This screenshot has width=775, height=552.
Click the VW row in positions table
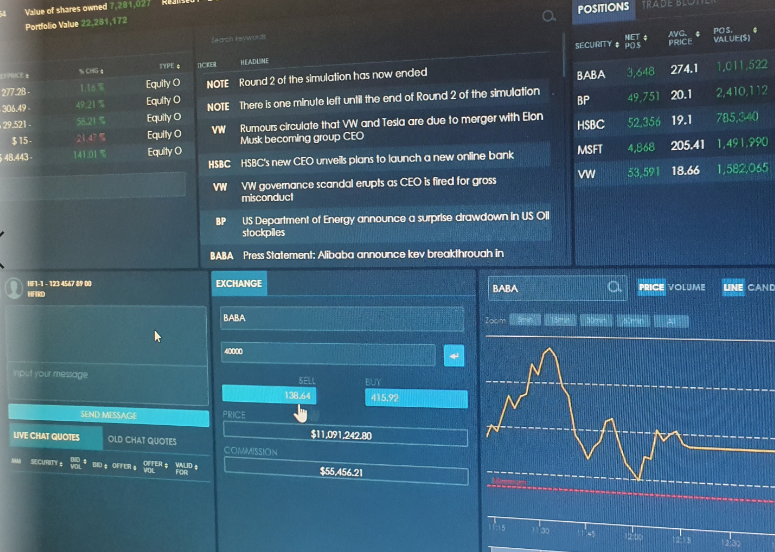[x=673, y=172]
